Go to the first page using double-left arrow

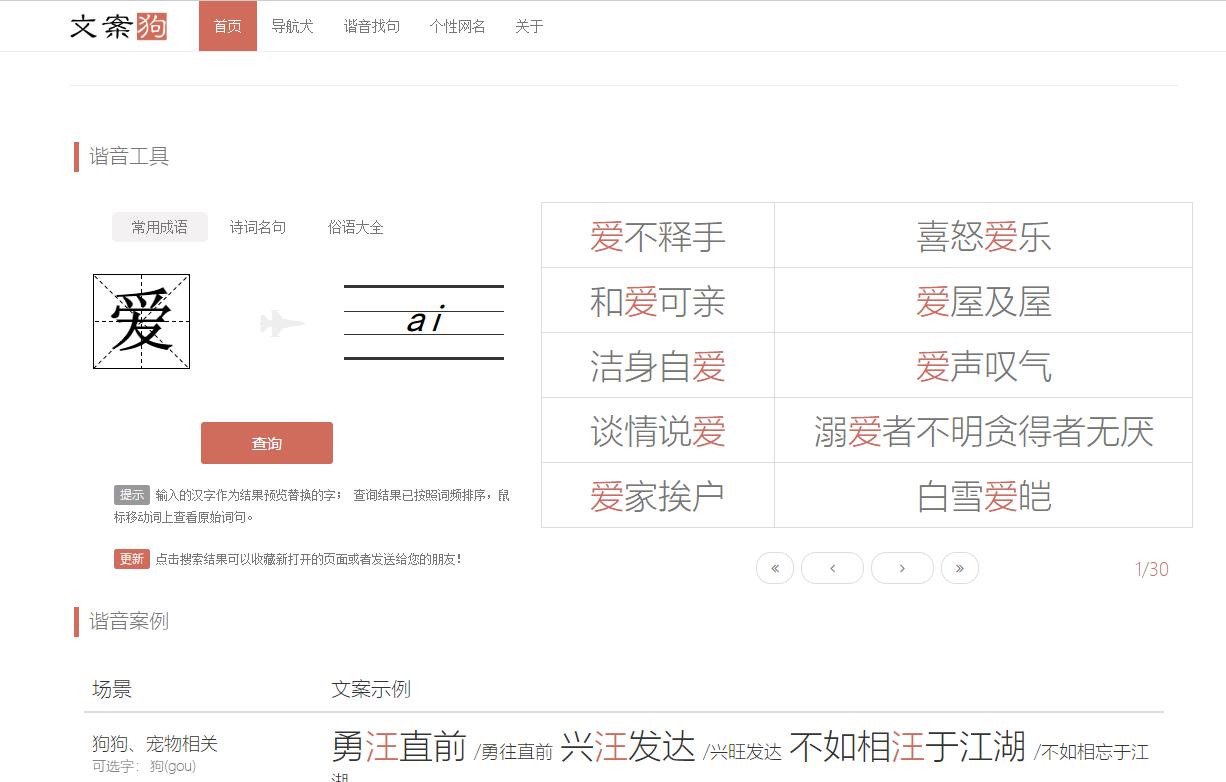click(x=775, y=567)
